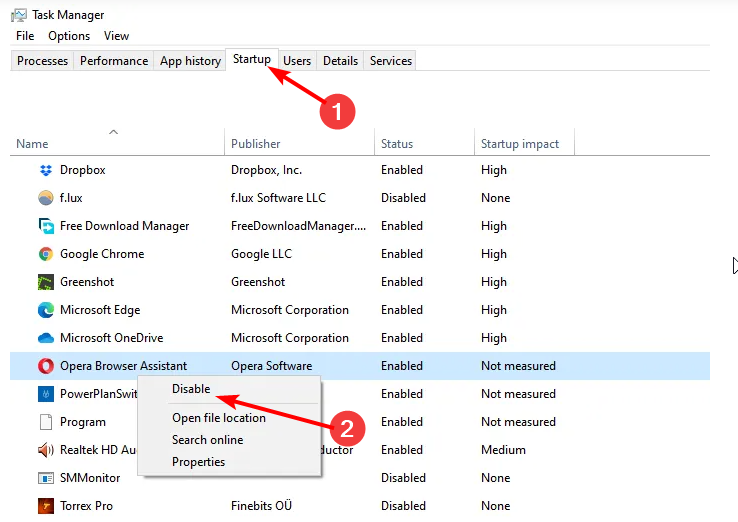Select the Free Download Manager name
738x522 pixels.
(x=124, y=226)
